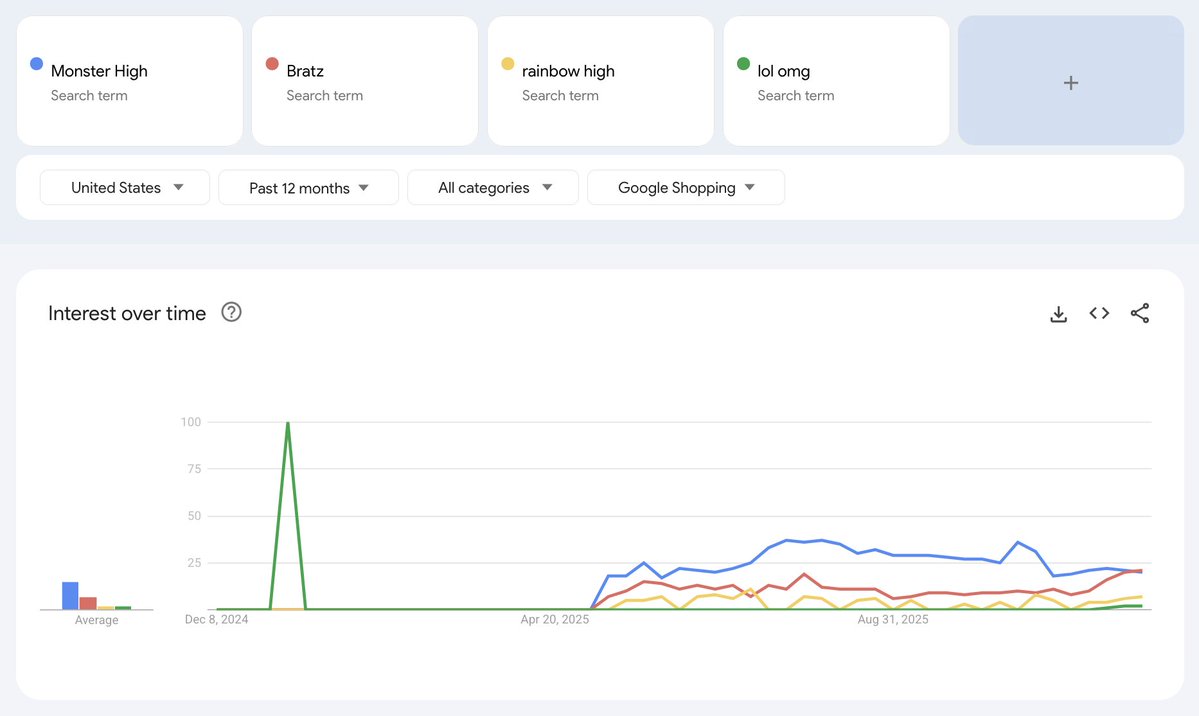Image resolution: width=1199 pixels, height=716 pixels.
Task: Open the United States region dropdown
Action: tap(125, 187)
